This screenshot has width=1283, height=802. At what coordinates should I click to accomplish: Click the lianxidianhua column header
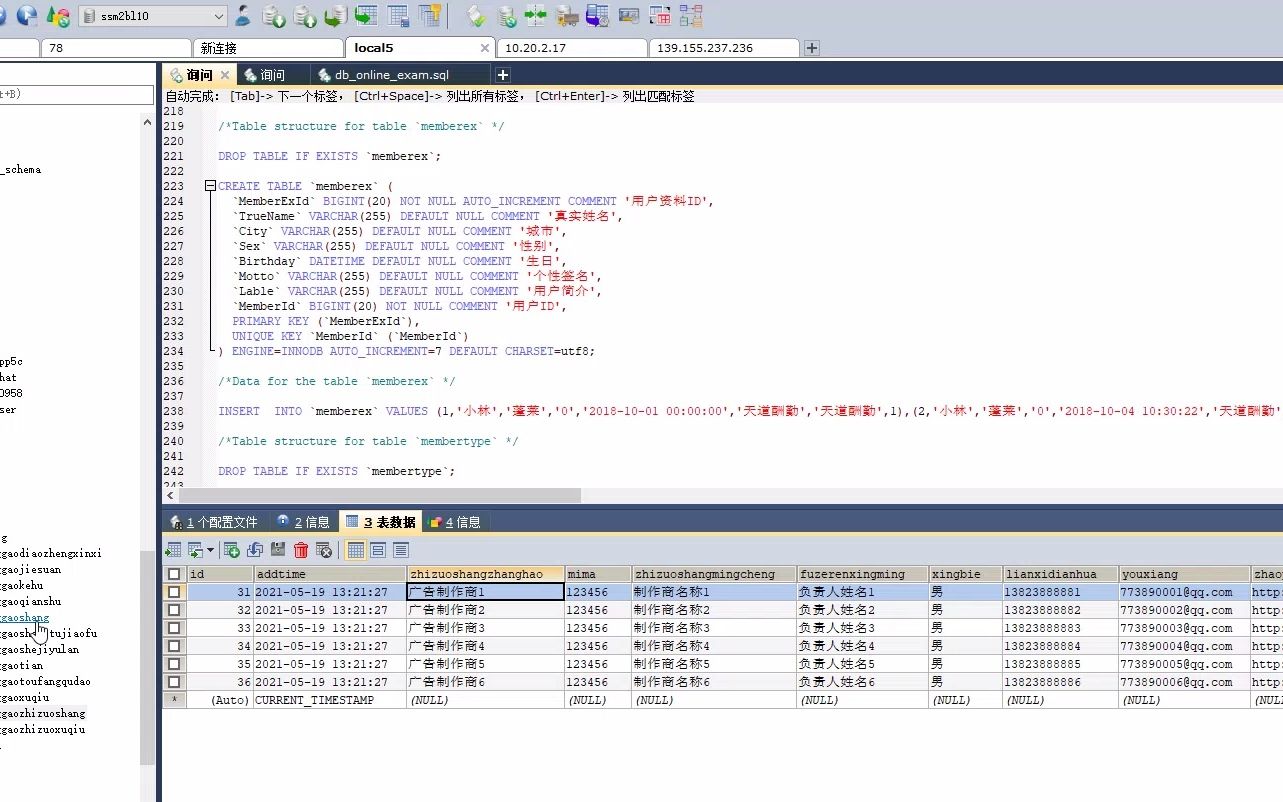(1061, 574)
